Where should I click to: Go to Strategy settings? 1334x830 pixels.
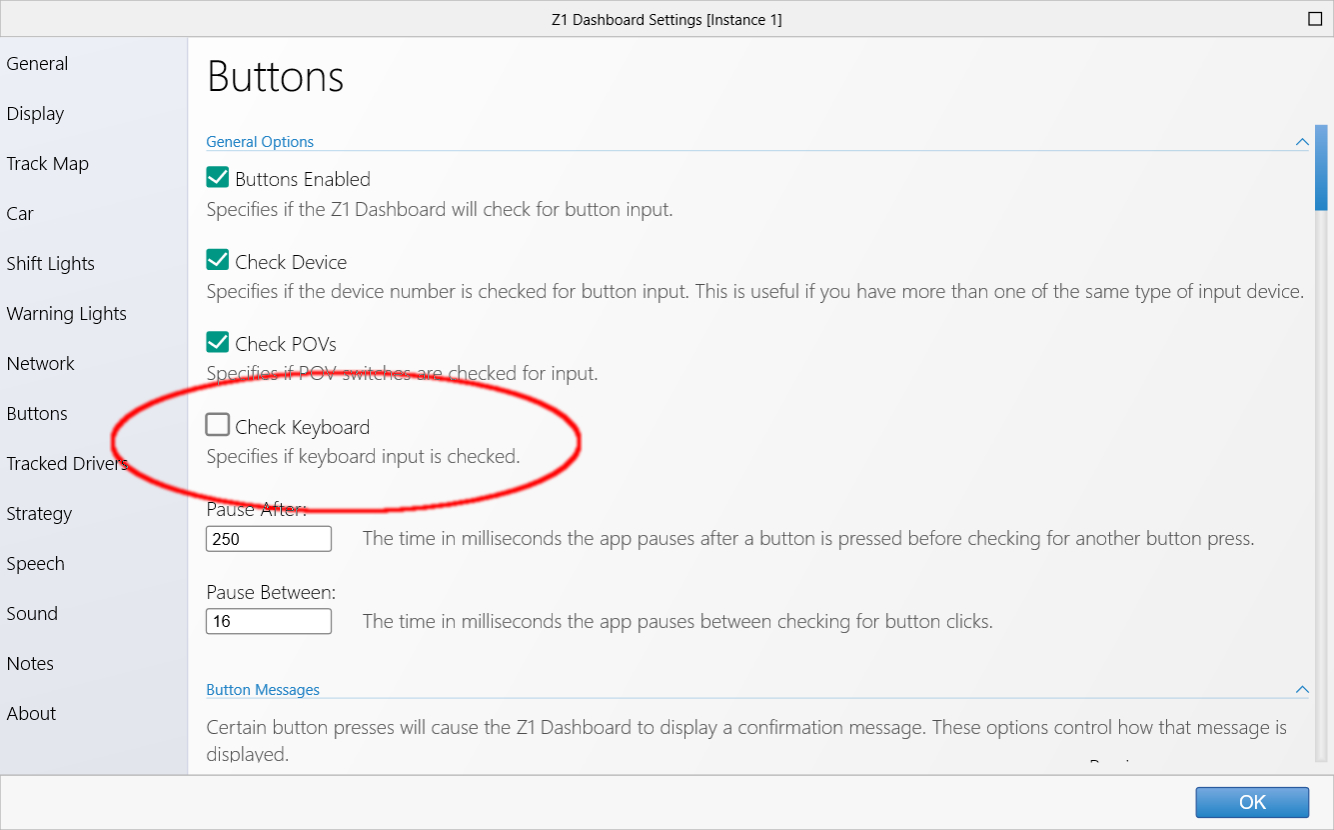click(39, 514)
